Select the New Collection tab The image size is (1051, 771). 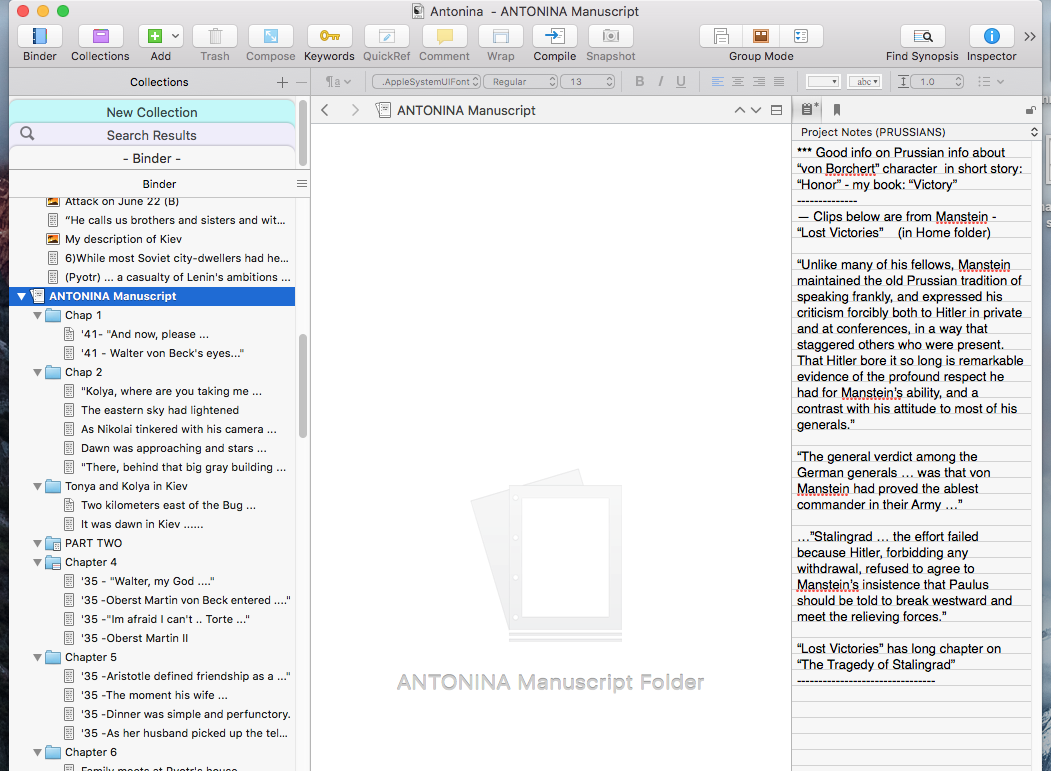pyautogui.click(x=152, y=112)
